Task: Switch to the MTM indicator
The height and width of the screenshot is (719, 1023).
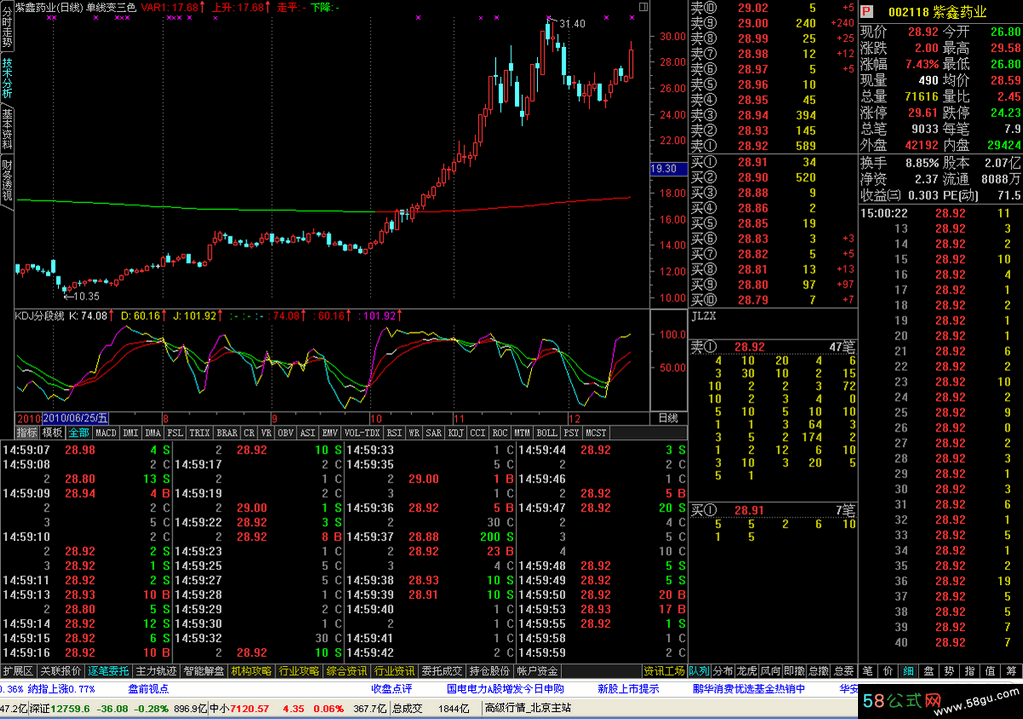Action: point(523,433)
